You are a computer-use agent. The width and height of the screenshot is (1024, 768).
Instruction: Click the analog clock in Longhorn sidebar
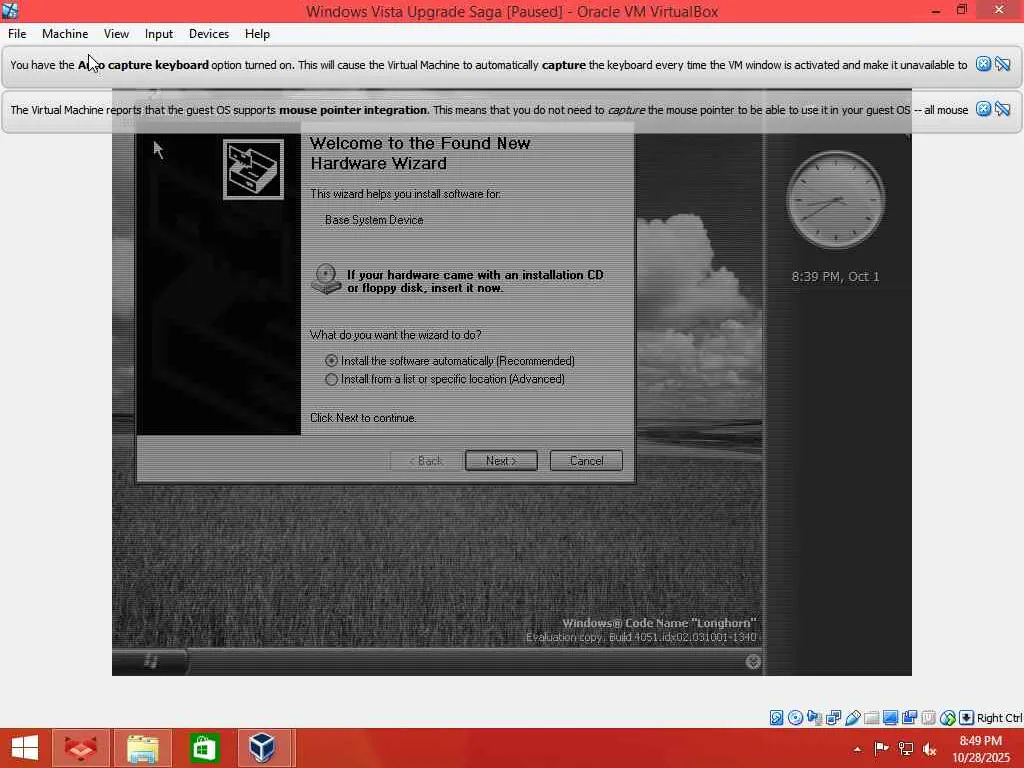pos(835,199)
